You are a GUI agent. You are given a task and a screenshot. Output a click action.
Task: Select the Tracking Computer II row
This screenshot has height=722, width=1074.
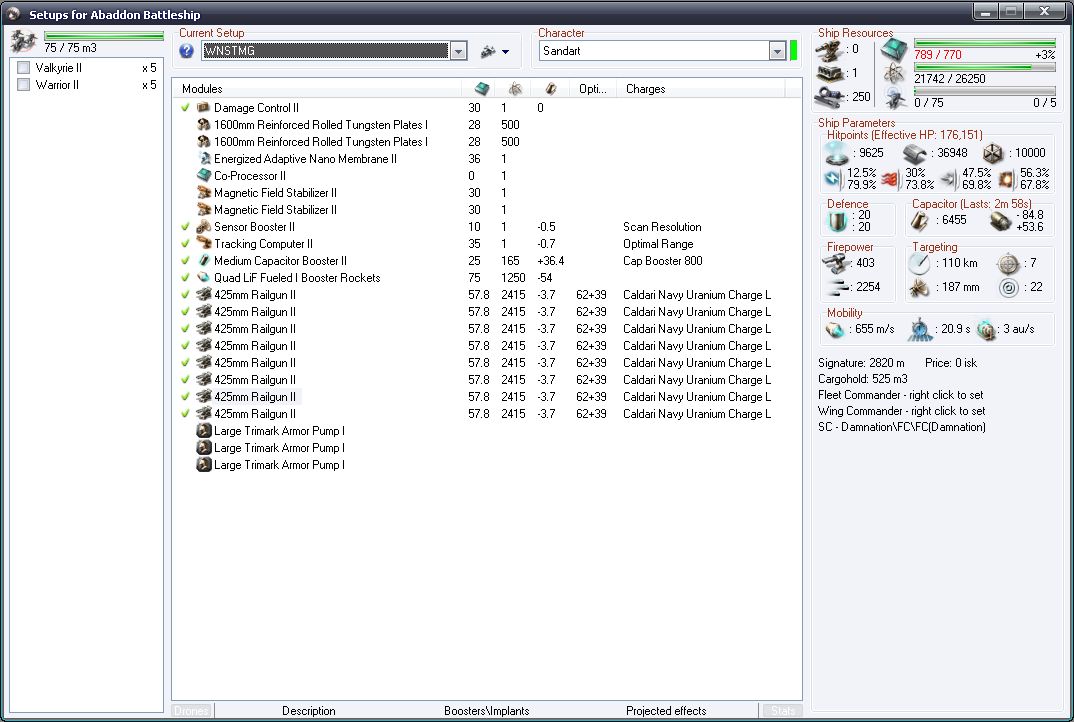(263, 244)
